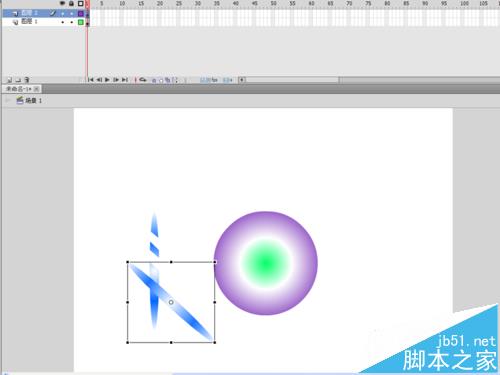Close the 未命名-1 document tab
This screenshot has height=375, width=500.
point(36,89)
